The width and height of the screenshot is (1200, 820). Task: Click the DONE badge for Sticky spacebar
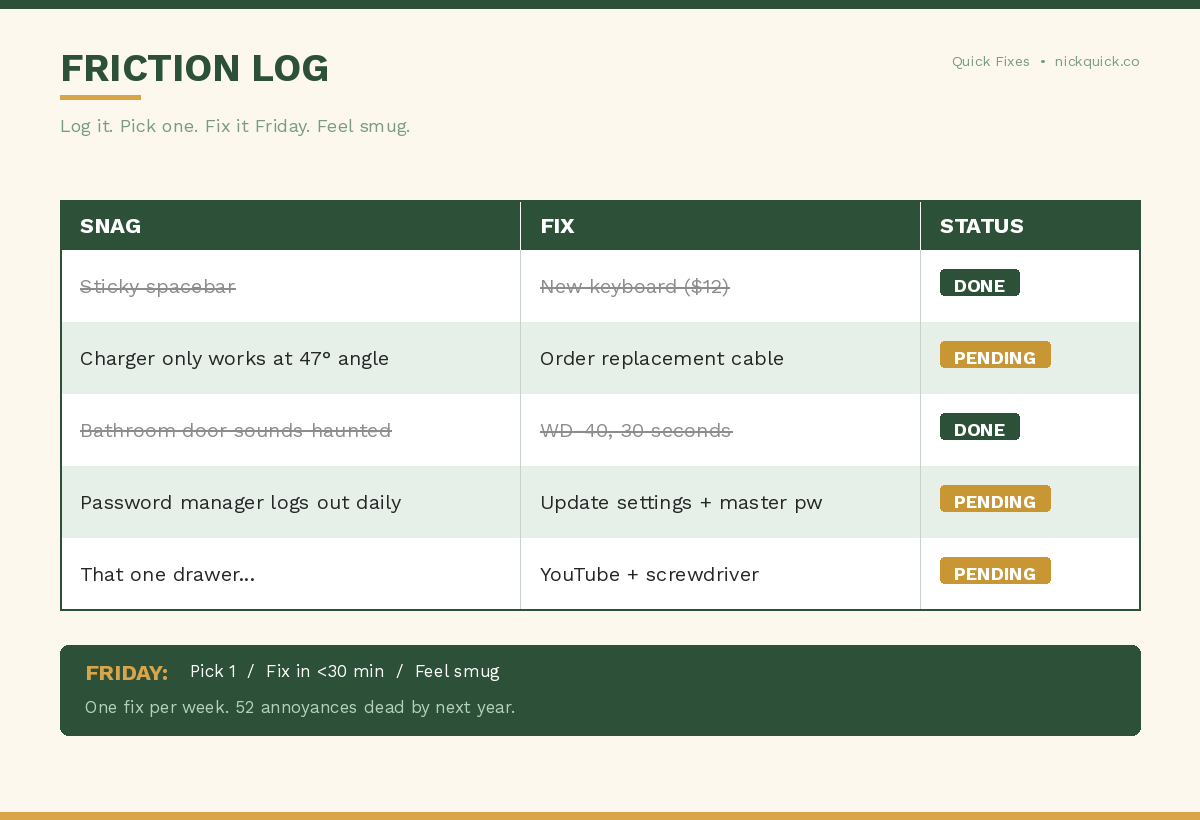[x=979, y=283]
